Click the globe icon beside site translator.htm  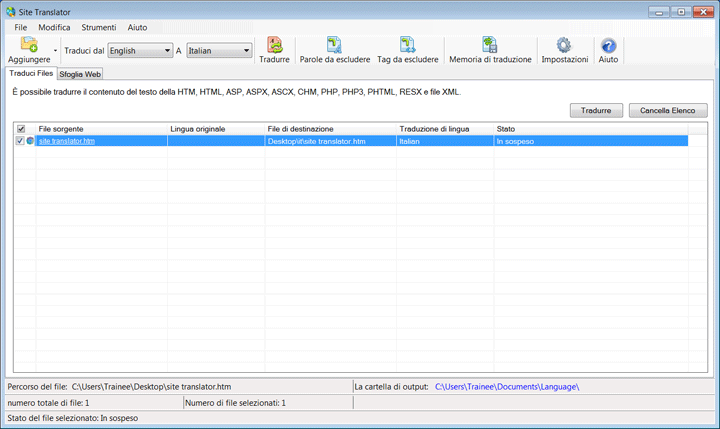(x=30, y=141)
